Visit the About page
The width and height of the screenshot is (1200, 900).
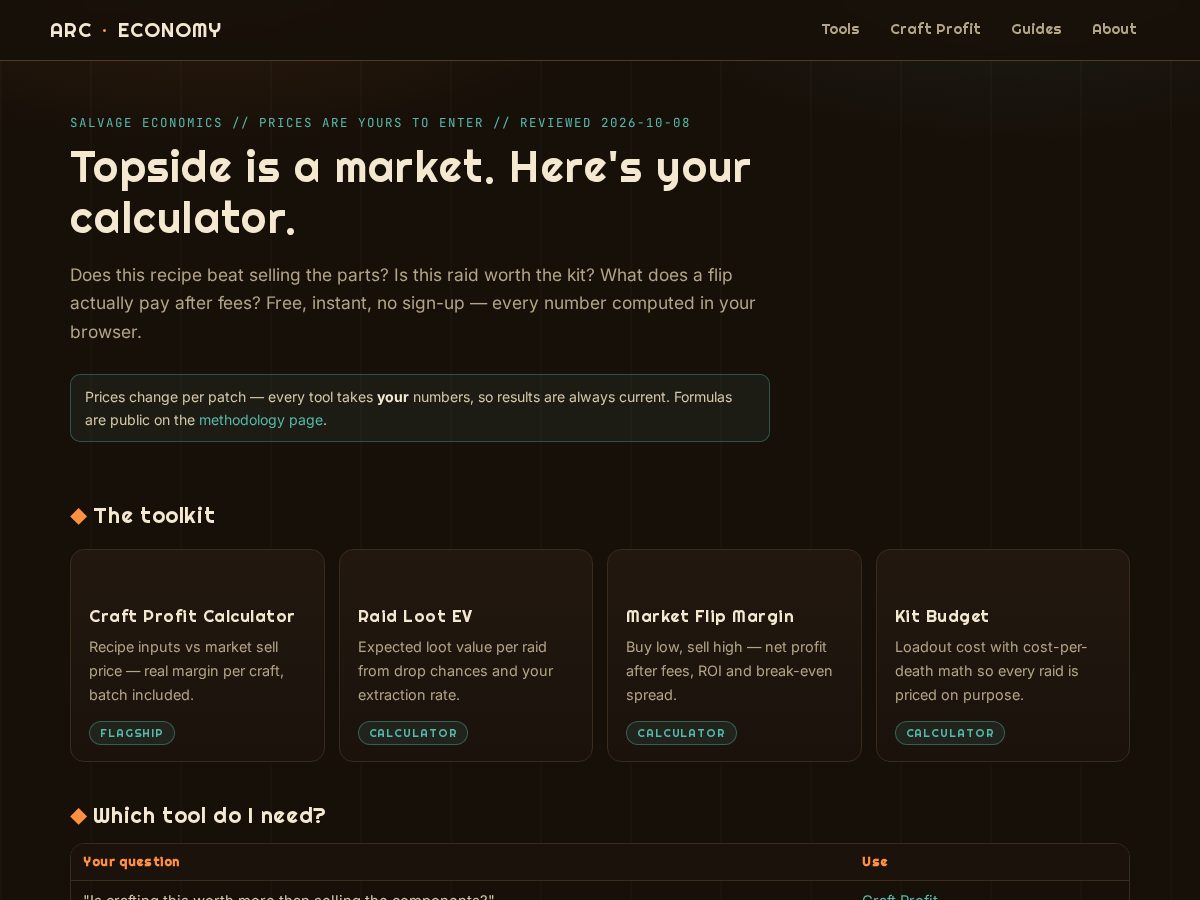tap(1114, 29)
